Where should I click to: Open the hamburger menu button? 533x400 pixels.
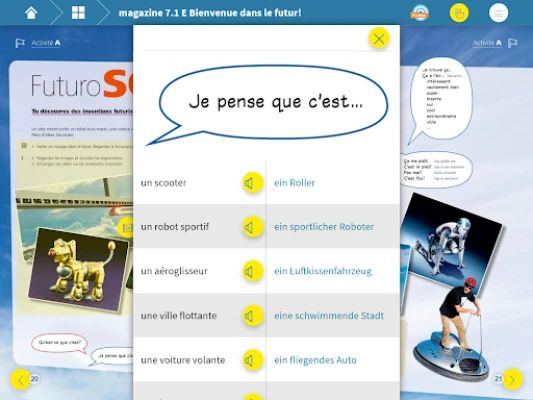click(498, 13)
